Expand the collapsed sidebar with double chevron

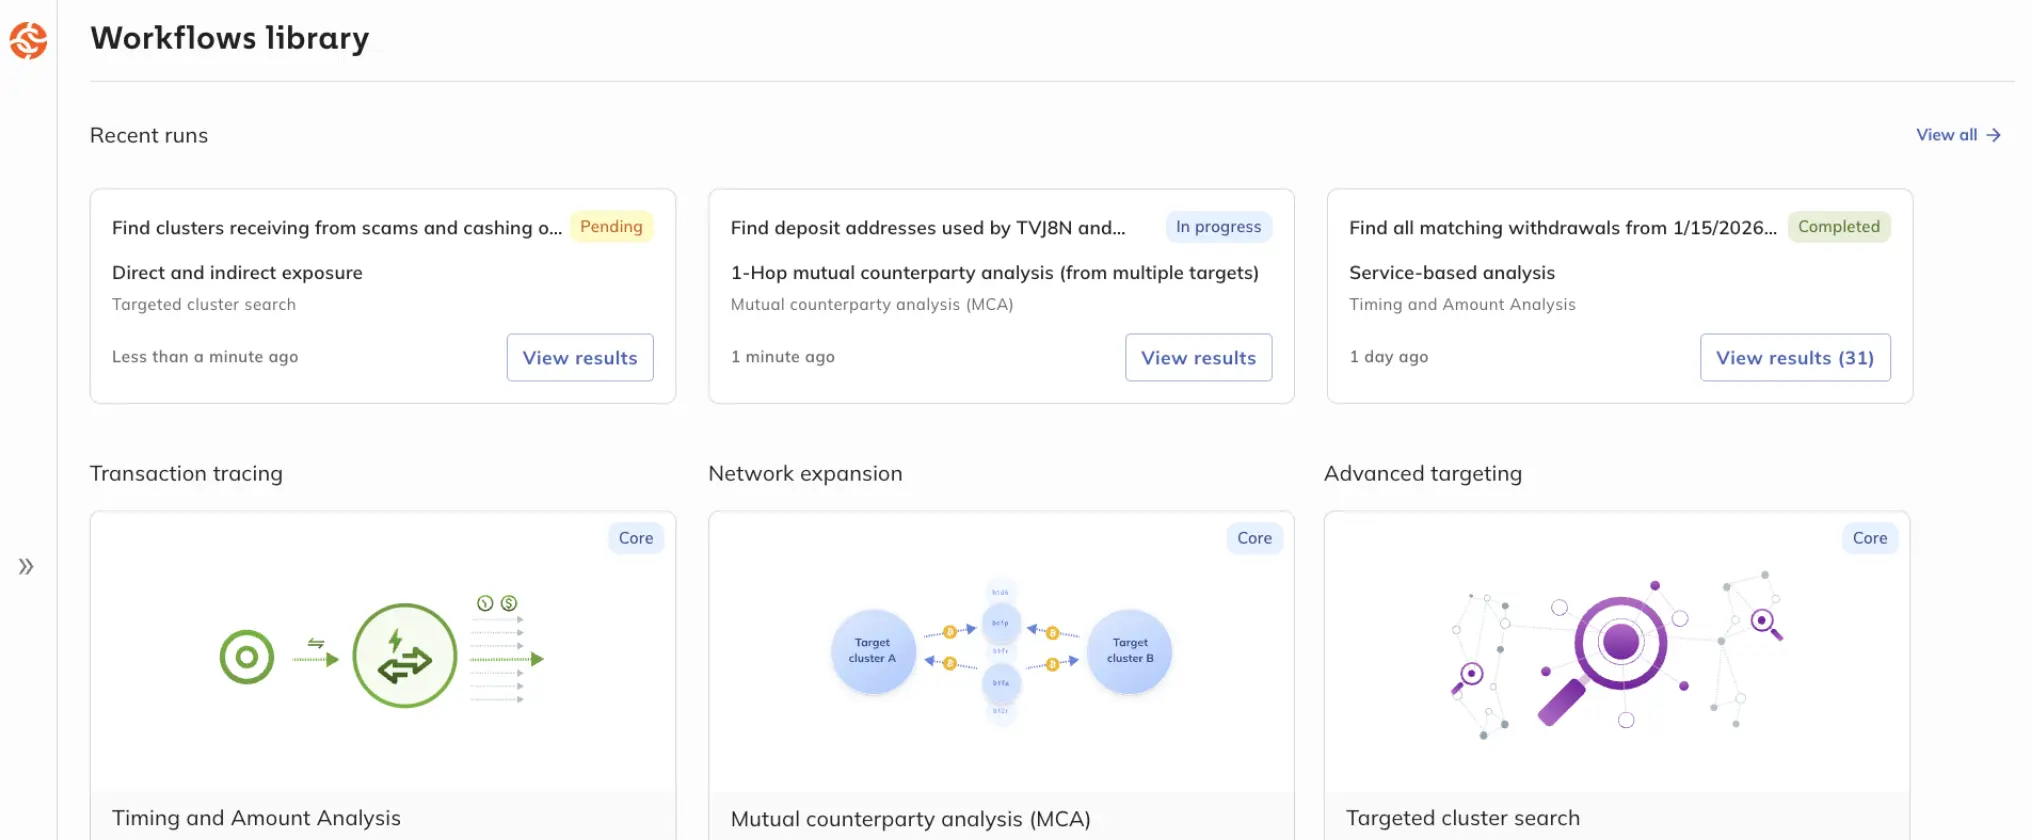tap(26, 567)
